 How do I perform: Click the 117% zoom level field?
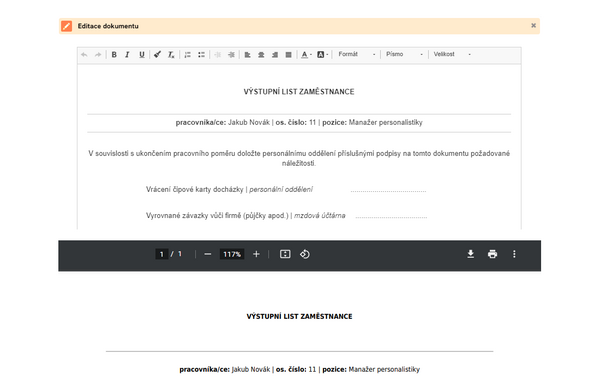[232, 254]
